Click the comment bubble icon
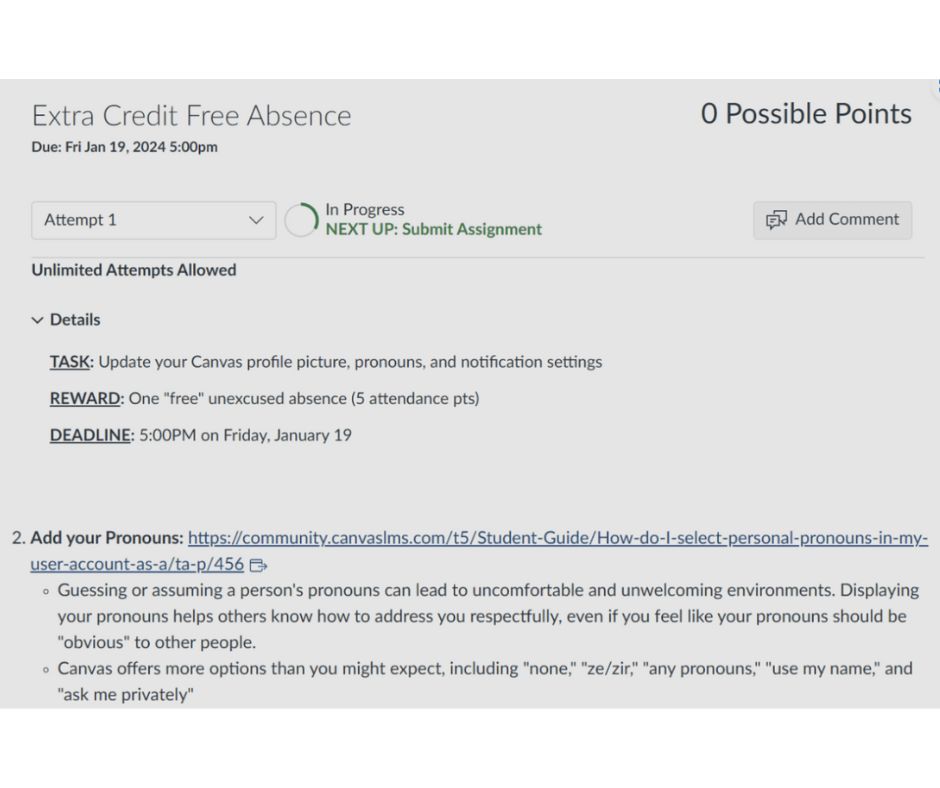The width and height of the screenshot is (940, 788). tap(776, 220)
